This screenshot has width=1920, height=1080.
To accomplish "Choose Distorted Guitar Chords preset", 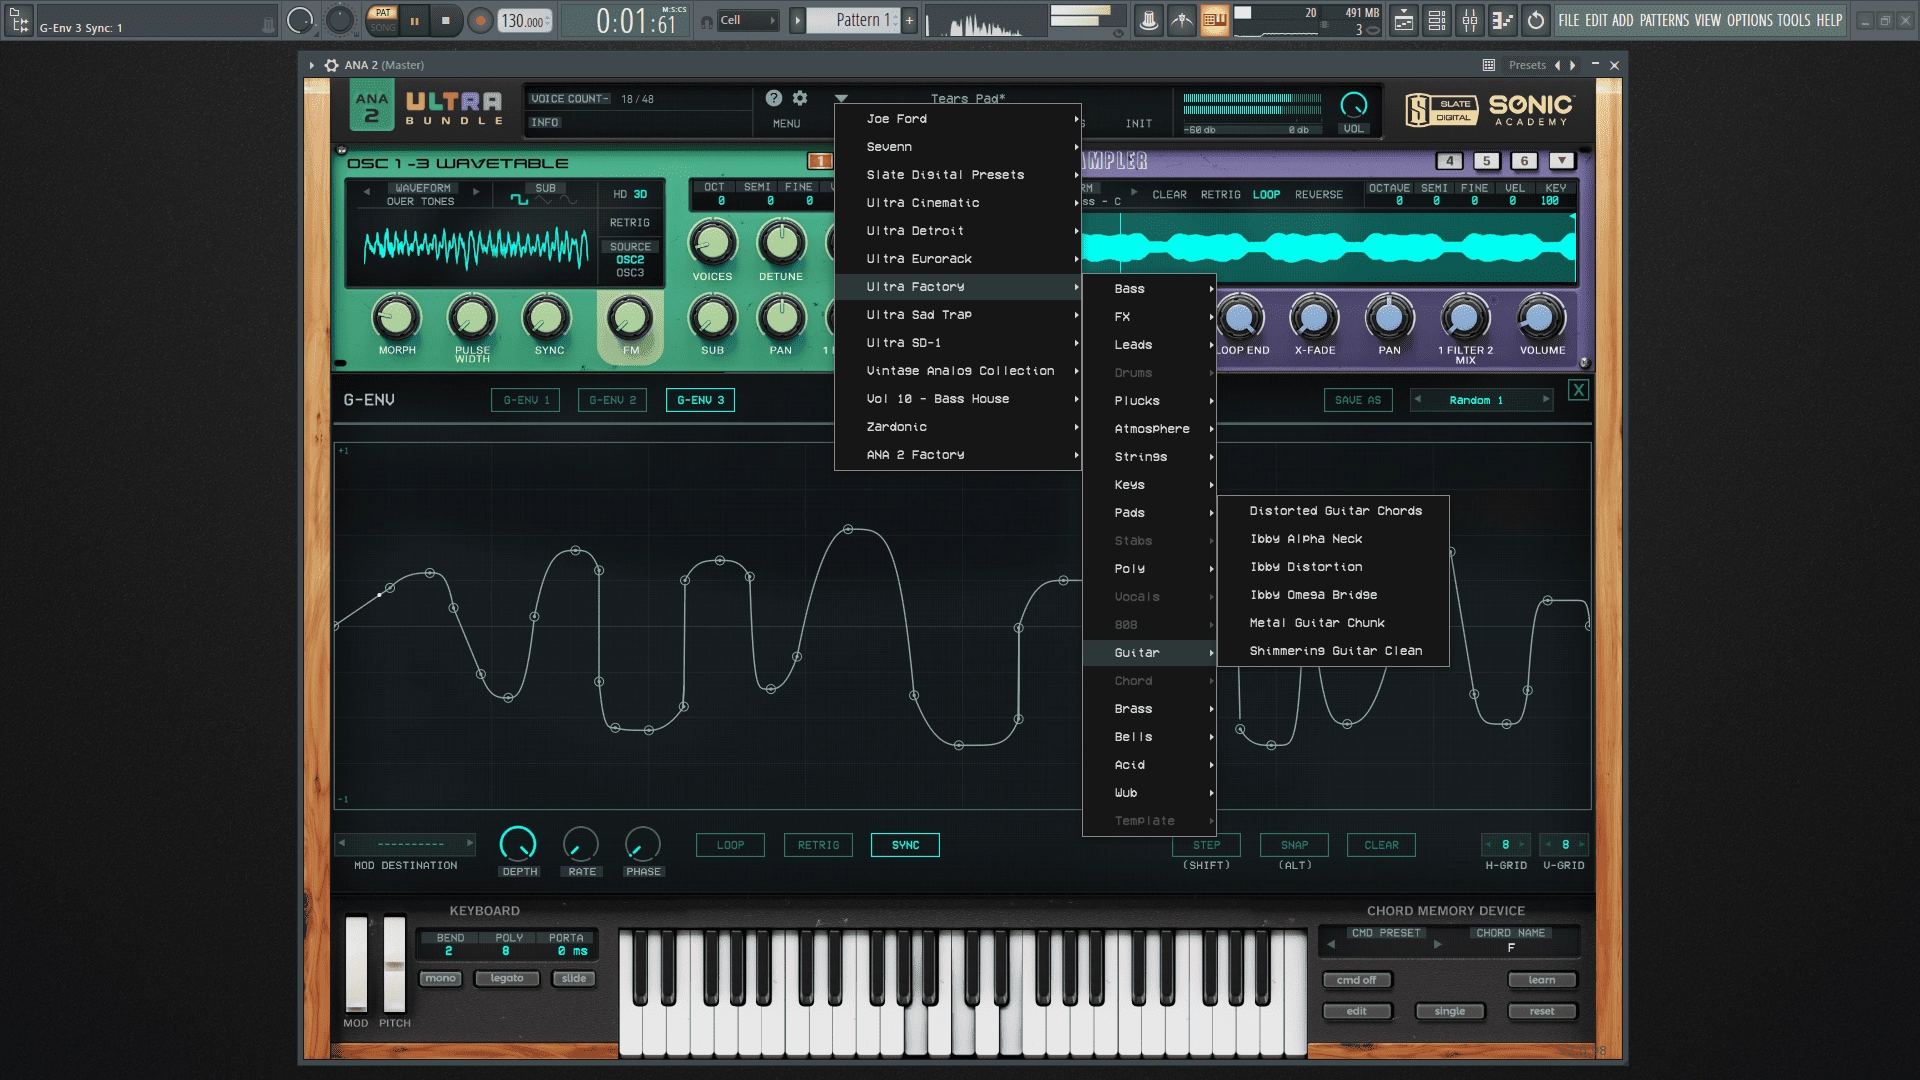I will pos(1334,510).
